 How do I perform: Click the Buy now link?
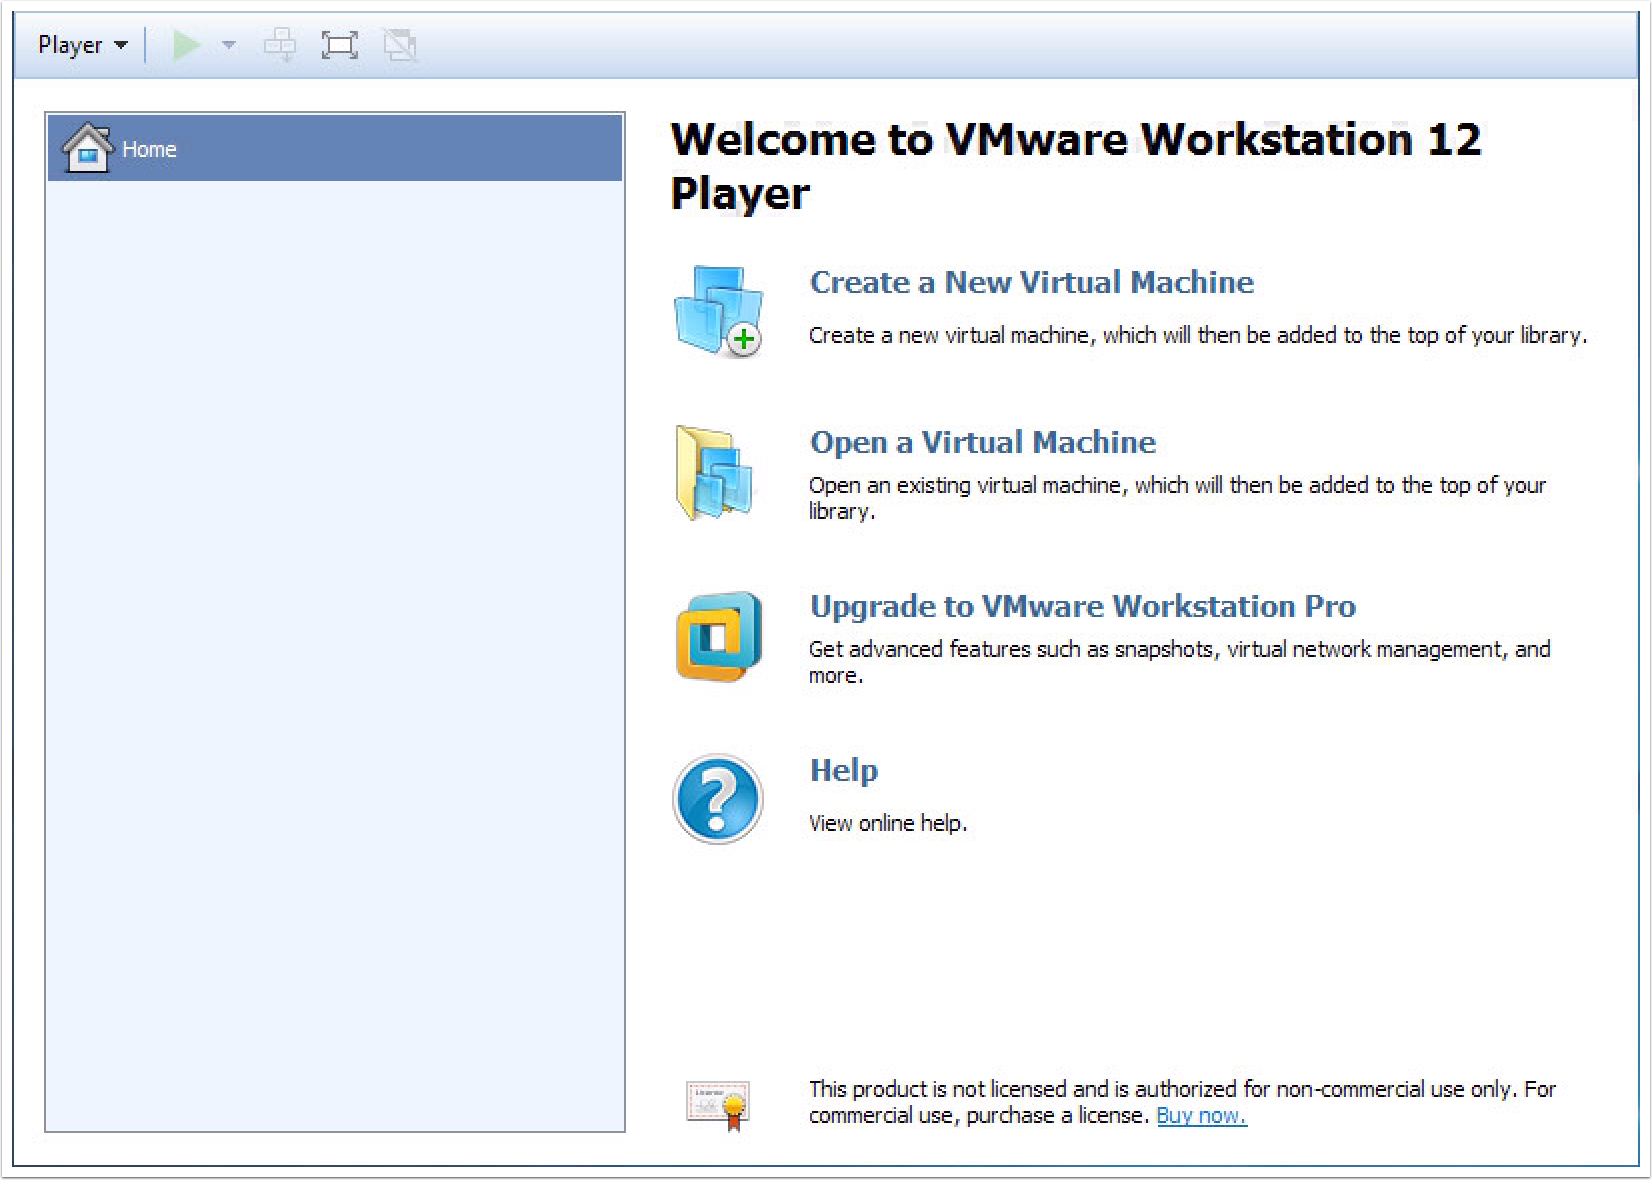[x=1201, y=1116]
